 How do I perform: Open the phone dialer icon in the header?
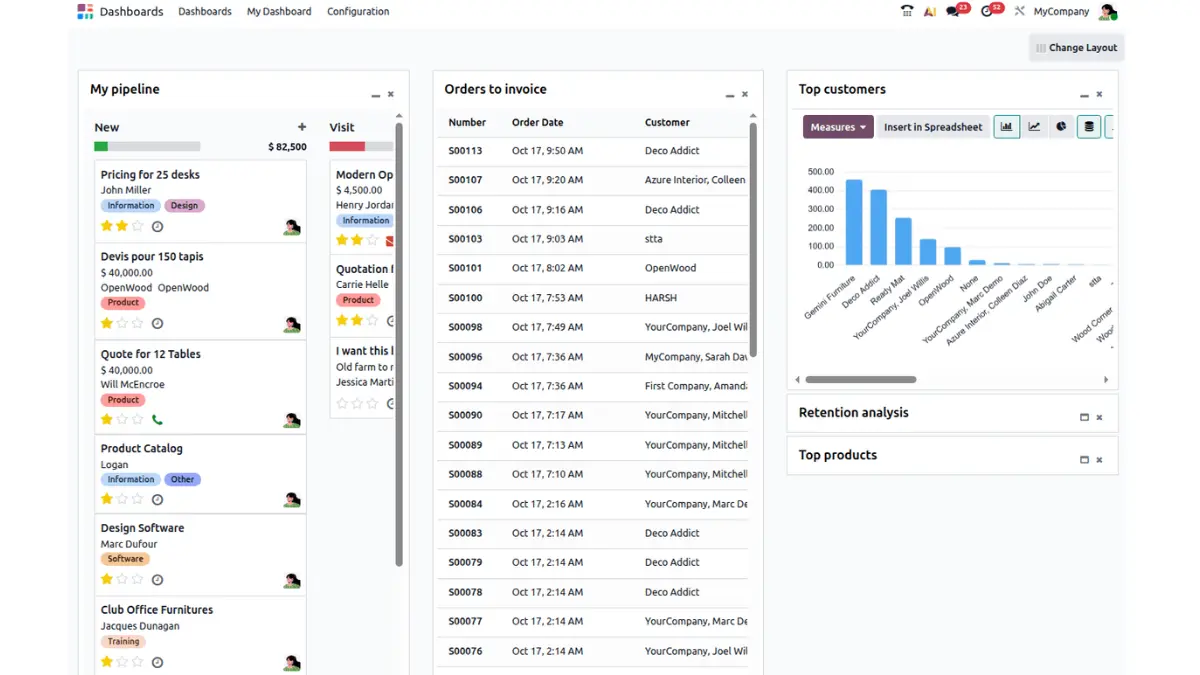coord(906,11)
